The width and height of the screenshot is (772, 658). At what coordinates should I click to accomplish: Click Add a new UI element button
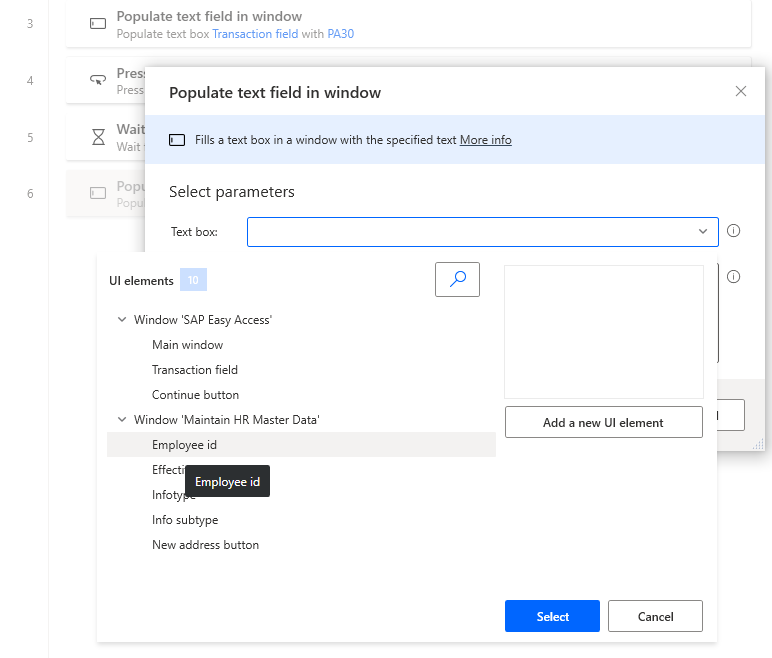click(x=604, y=422)
